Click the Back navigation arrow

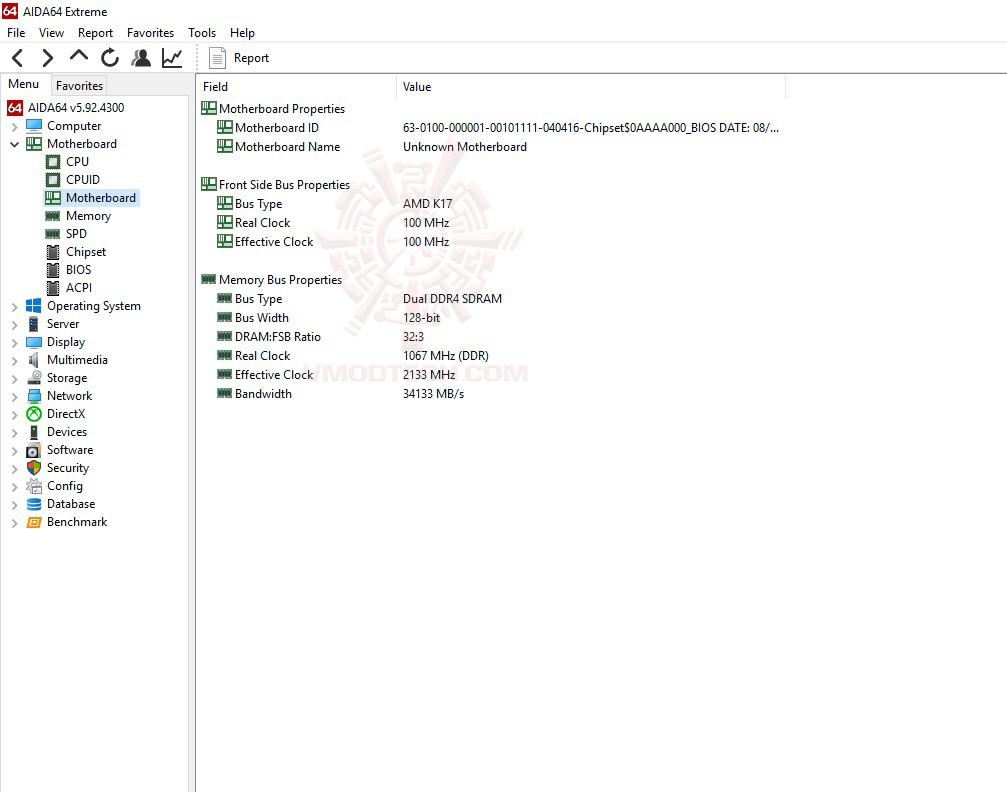pyautogui.click(x=18, y=58)
